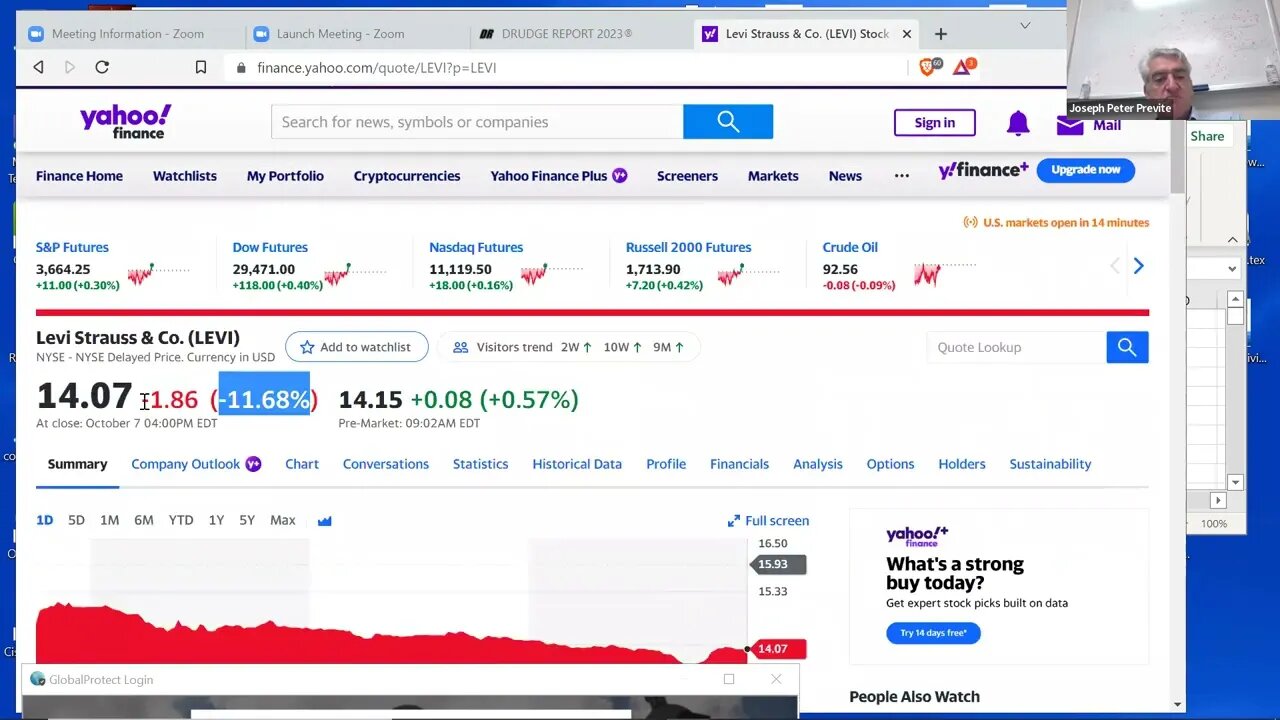Open the Holders tab
Image resolution: width=1280 pixels, height=720 pixels.
point(962,464)
